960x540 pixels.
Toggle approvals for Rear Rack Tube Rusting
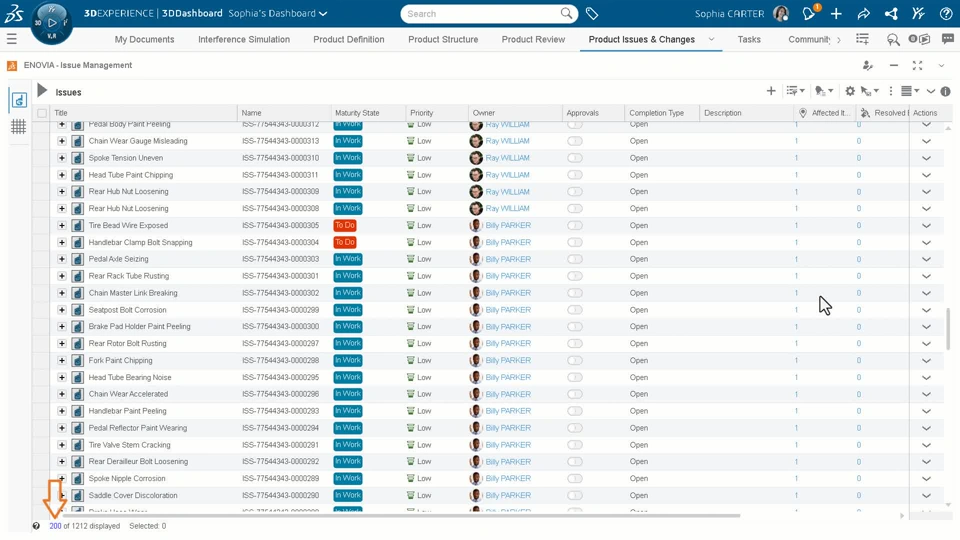pos(575,276)
